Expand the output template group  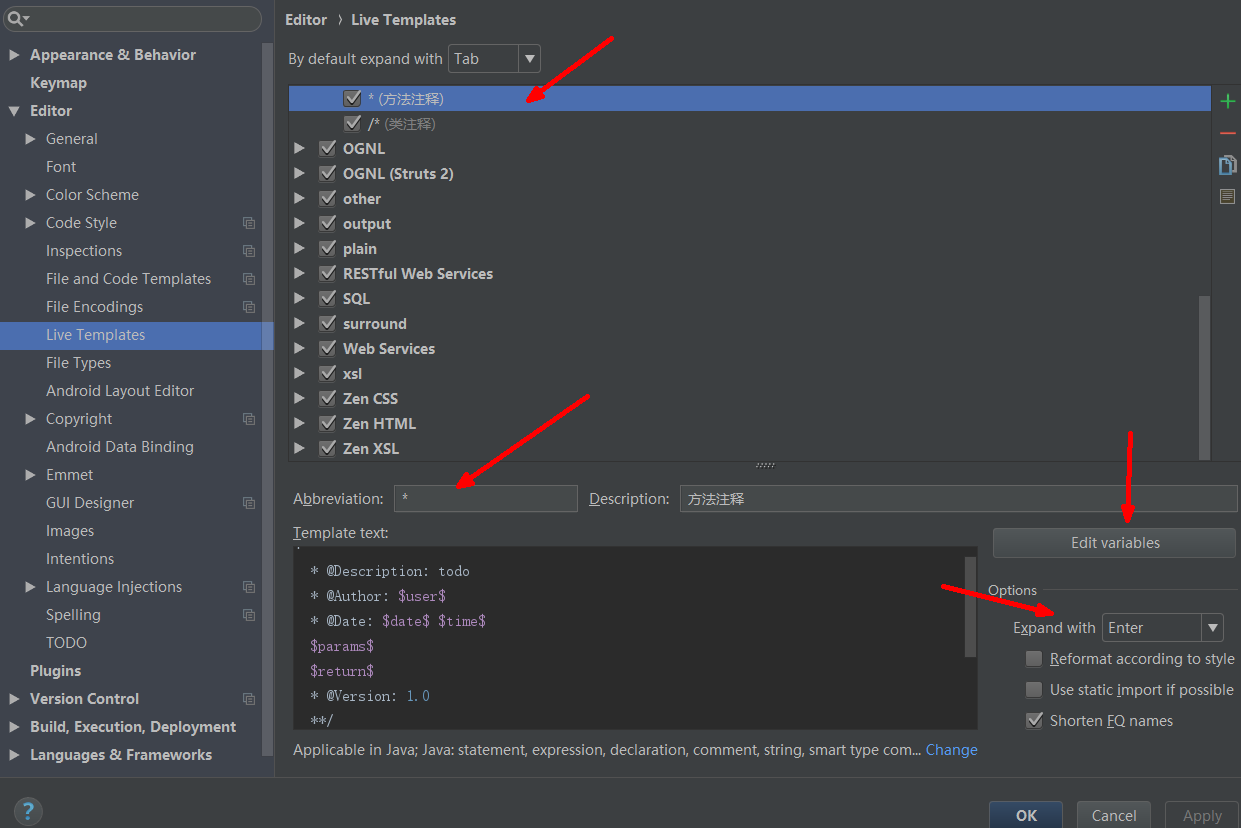point(299,223)
